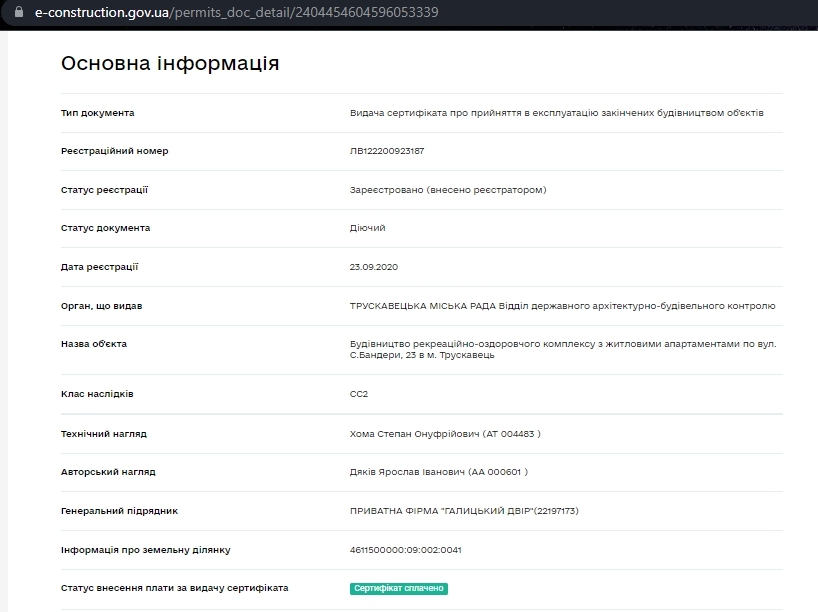
Task: Click the consequence class value CC2
Action: coord(359,394)
